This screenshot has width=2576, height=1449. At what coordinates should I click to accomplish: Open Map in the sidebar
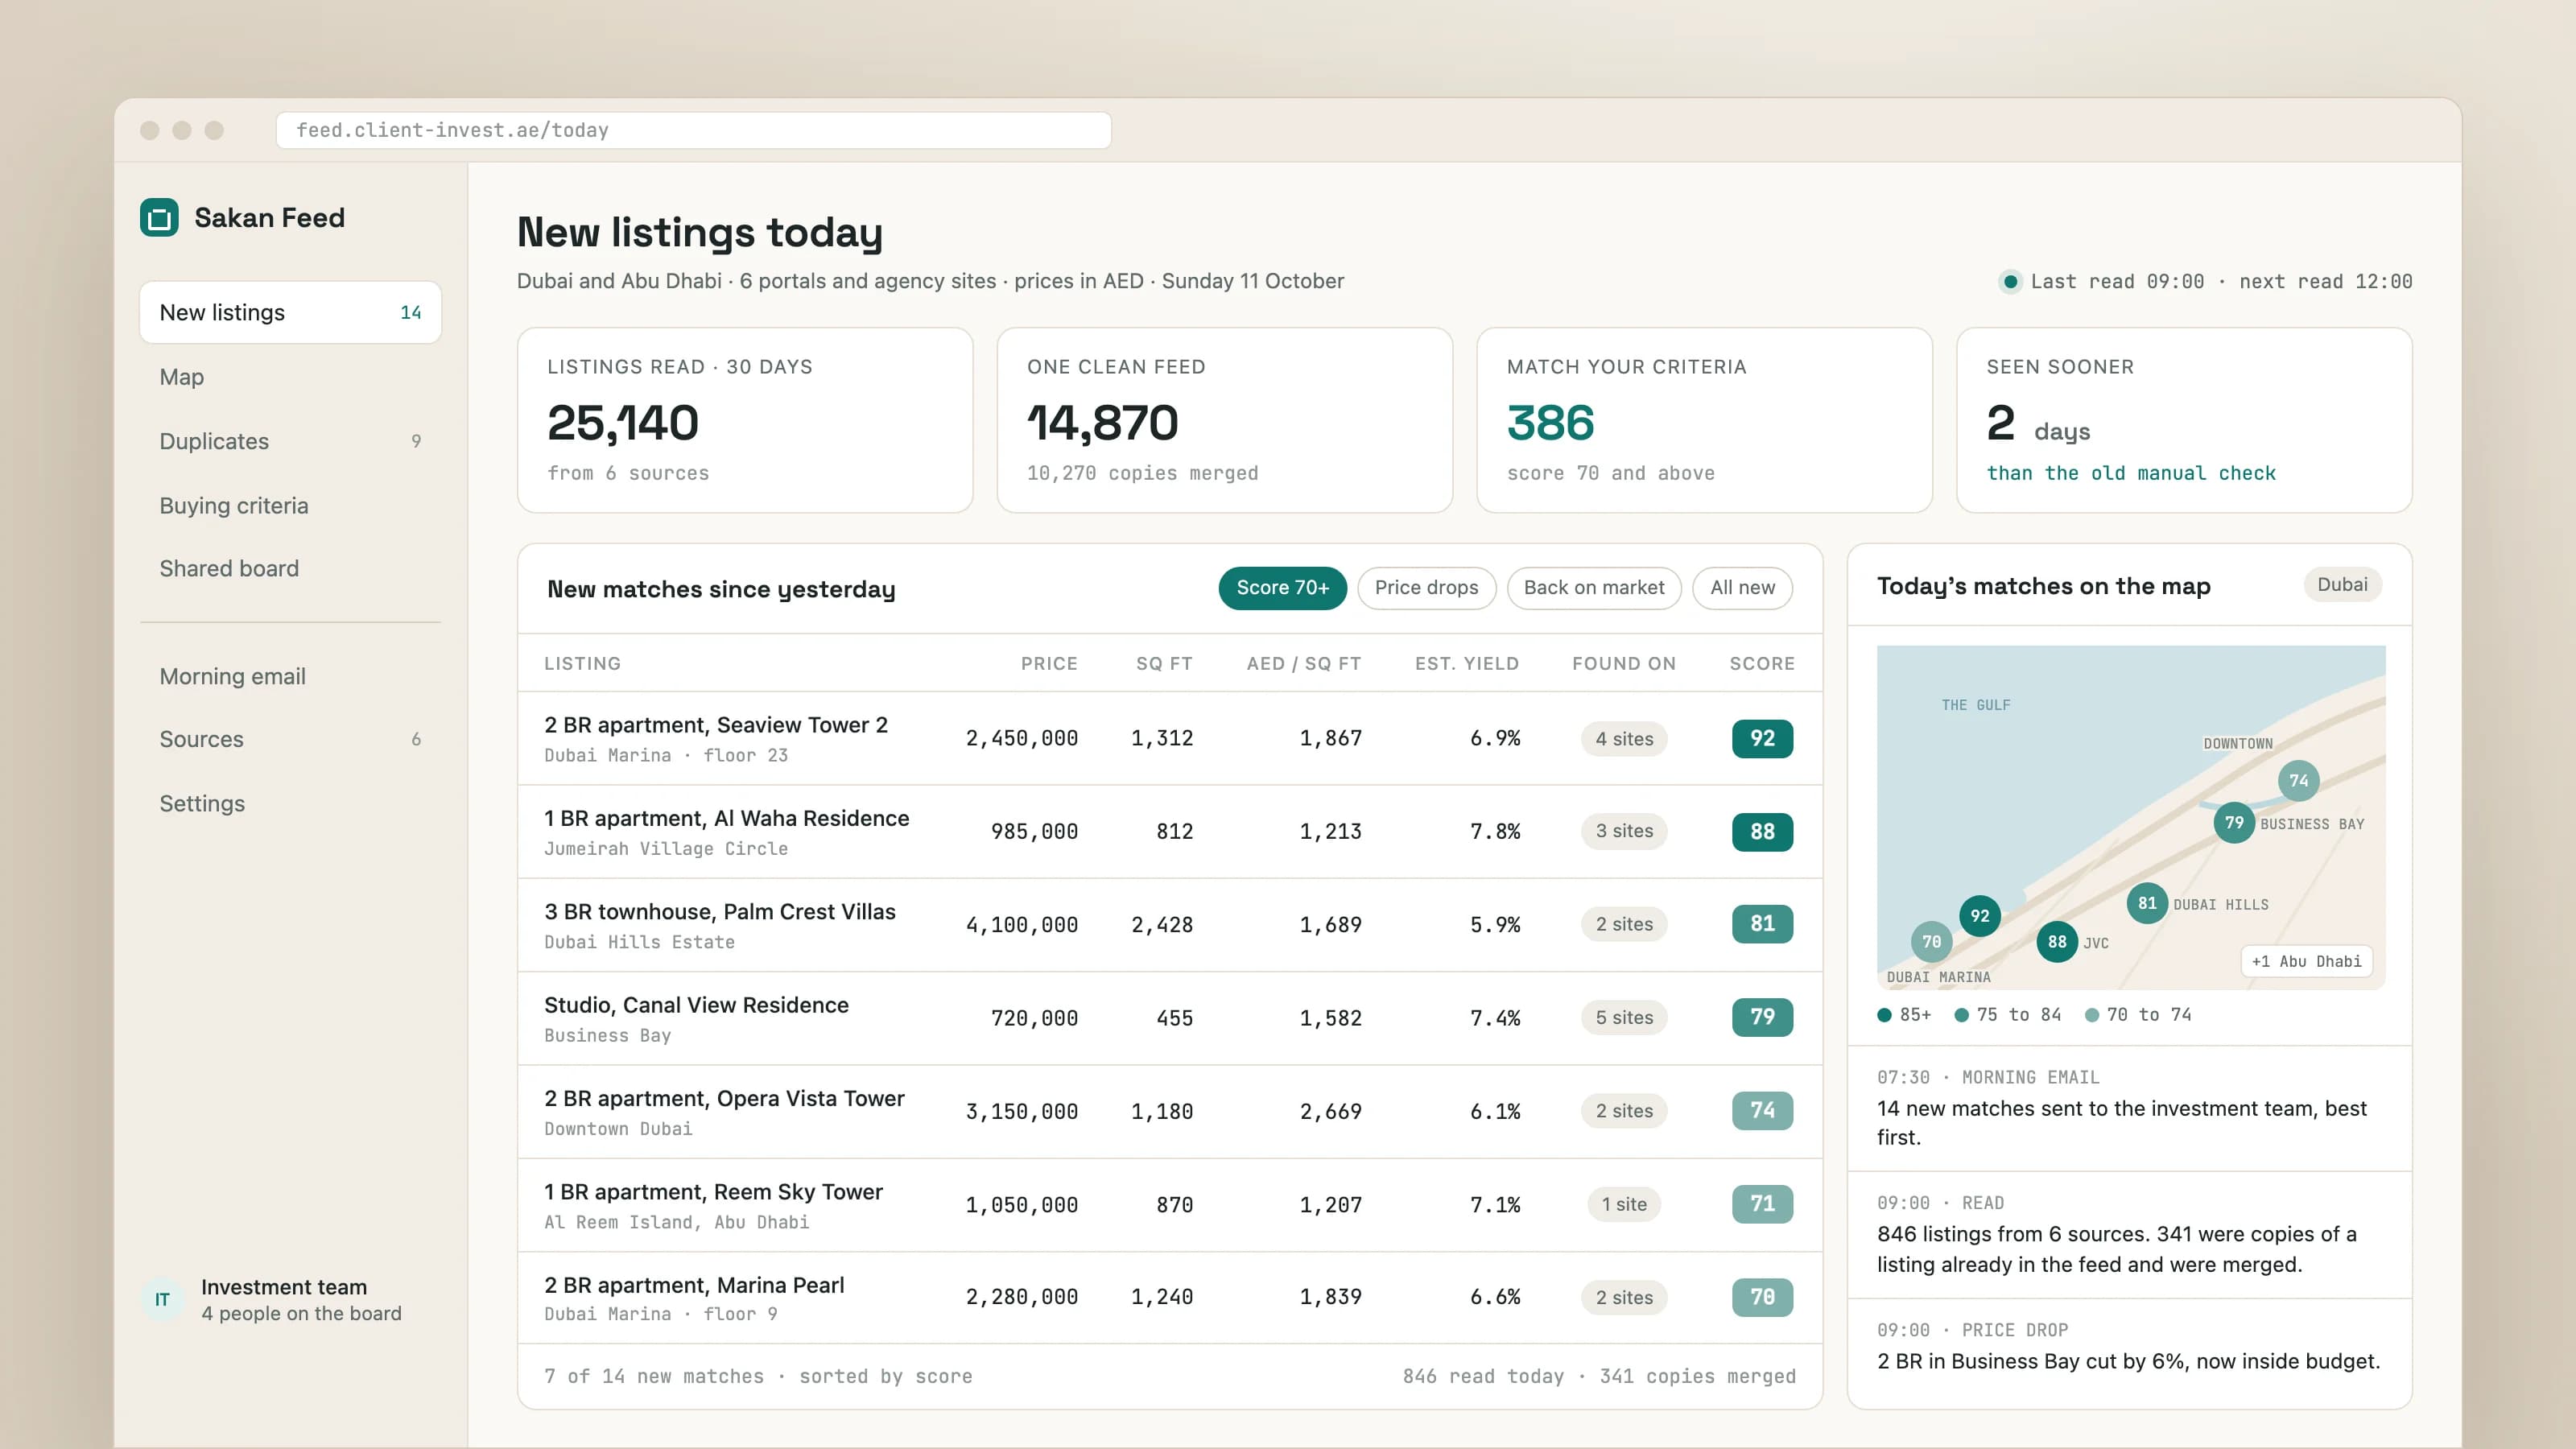(x=290, y=377)
